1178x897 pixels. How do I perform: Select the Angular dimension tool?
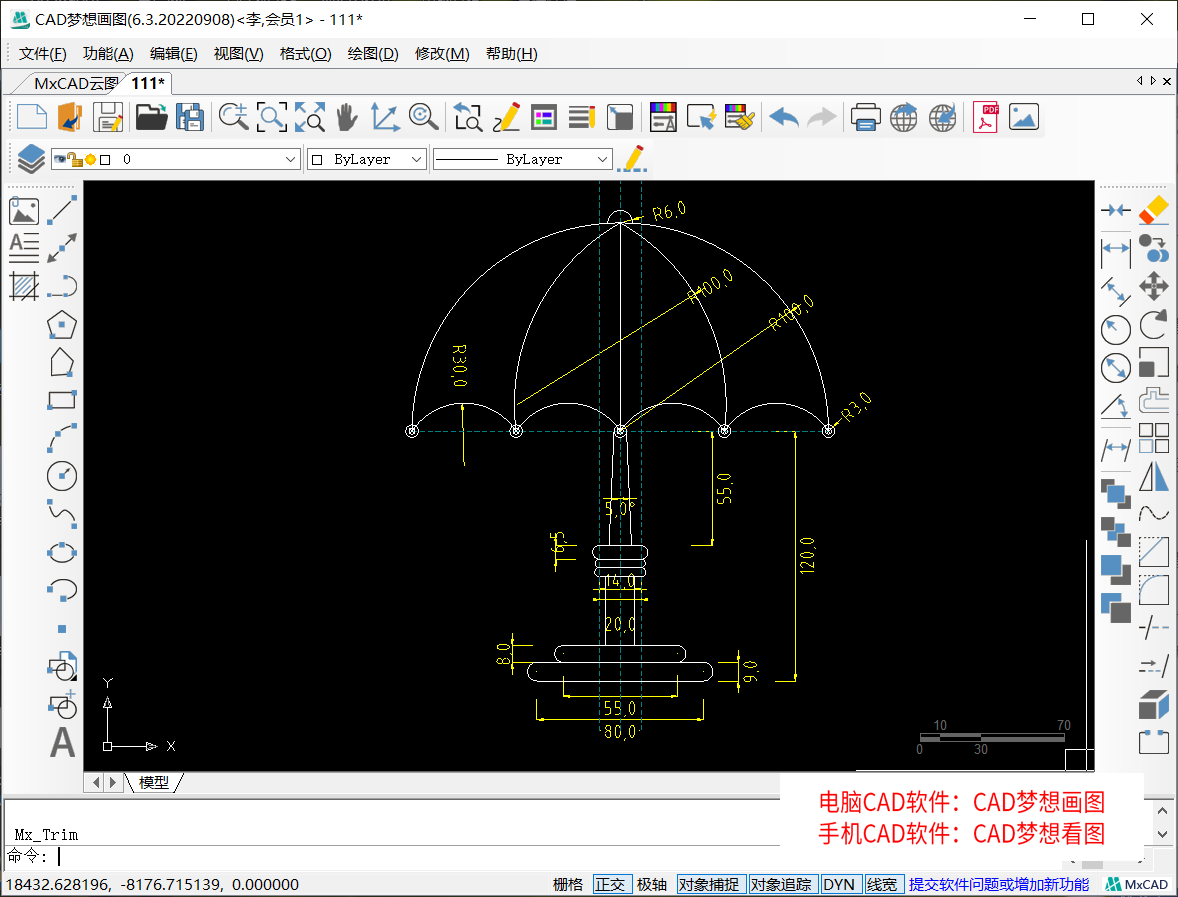tap(1116, 406)
